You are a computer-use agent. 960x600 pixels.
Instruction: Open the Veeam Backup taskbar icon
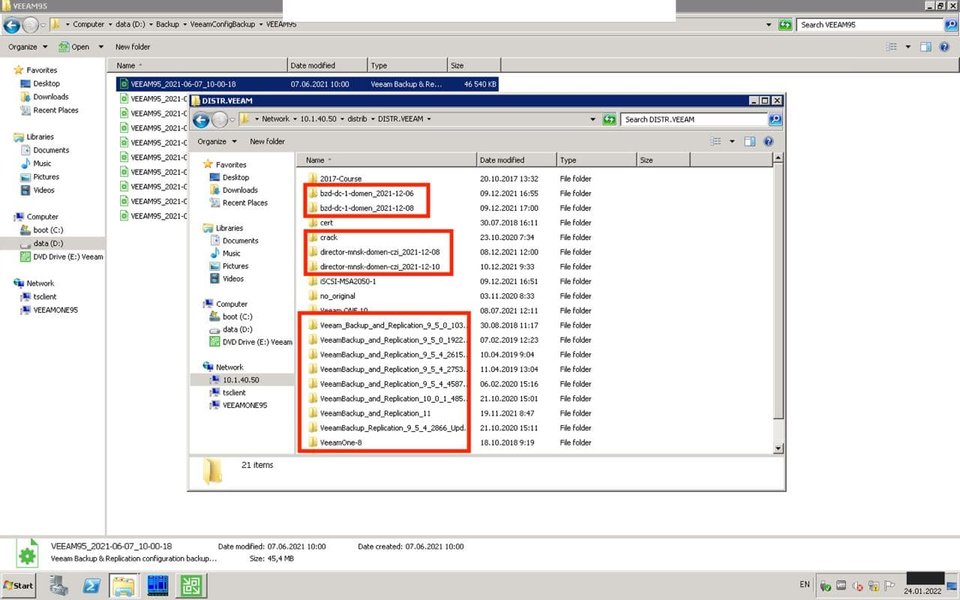pos(190,585)
